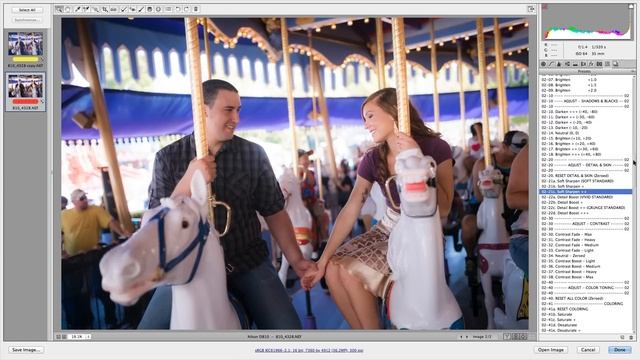
Task: Select the Color Sampler tool
Action: 86,9
